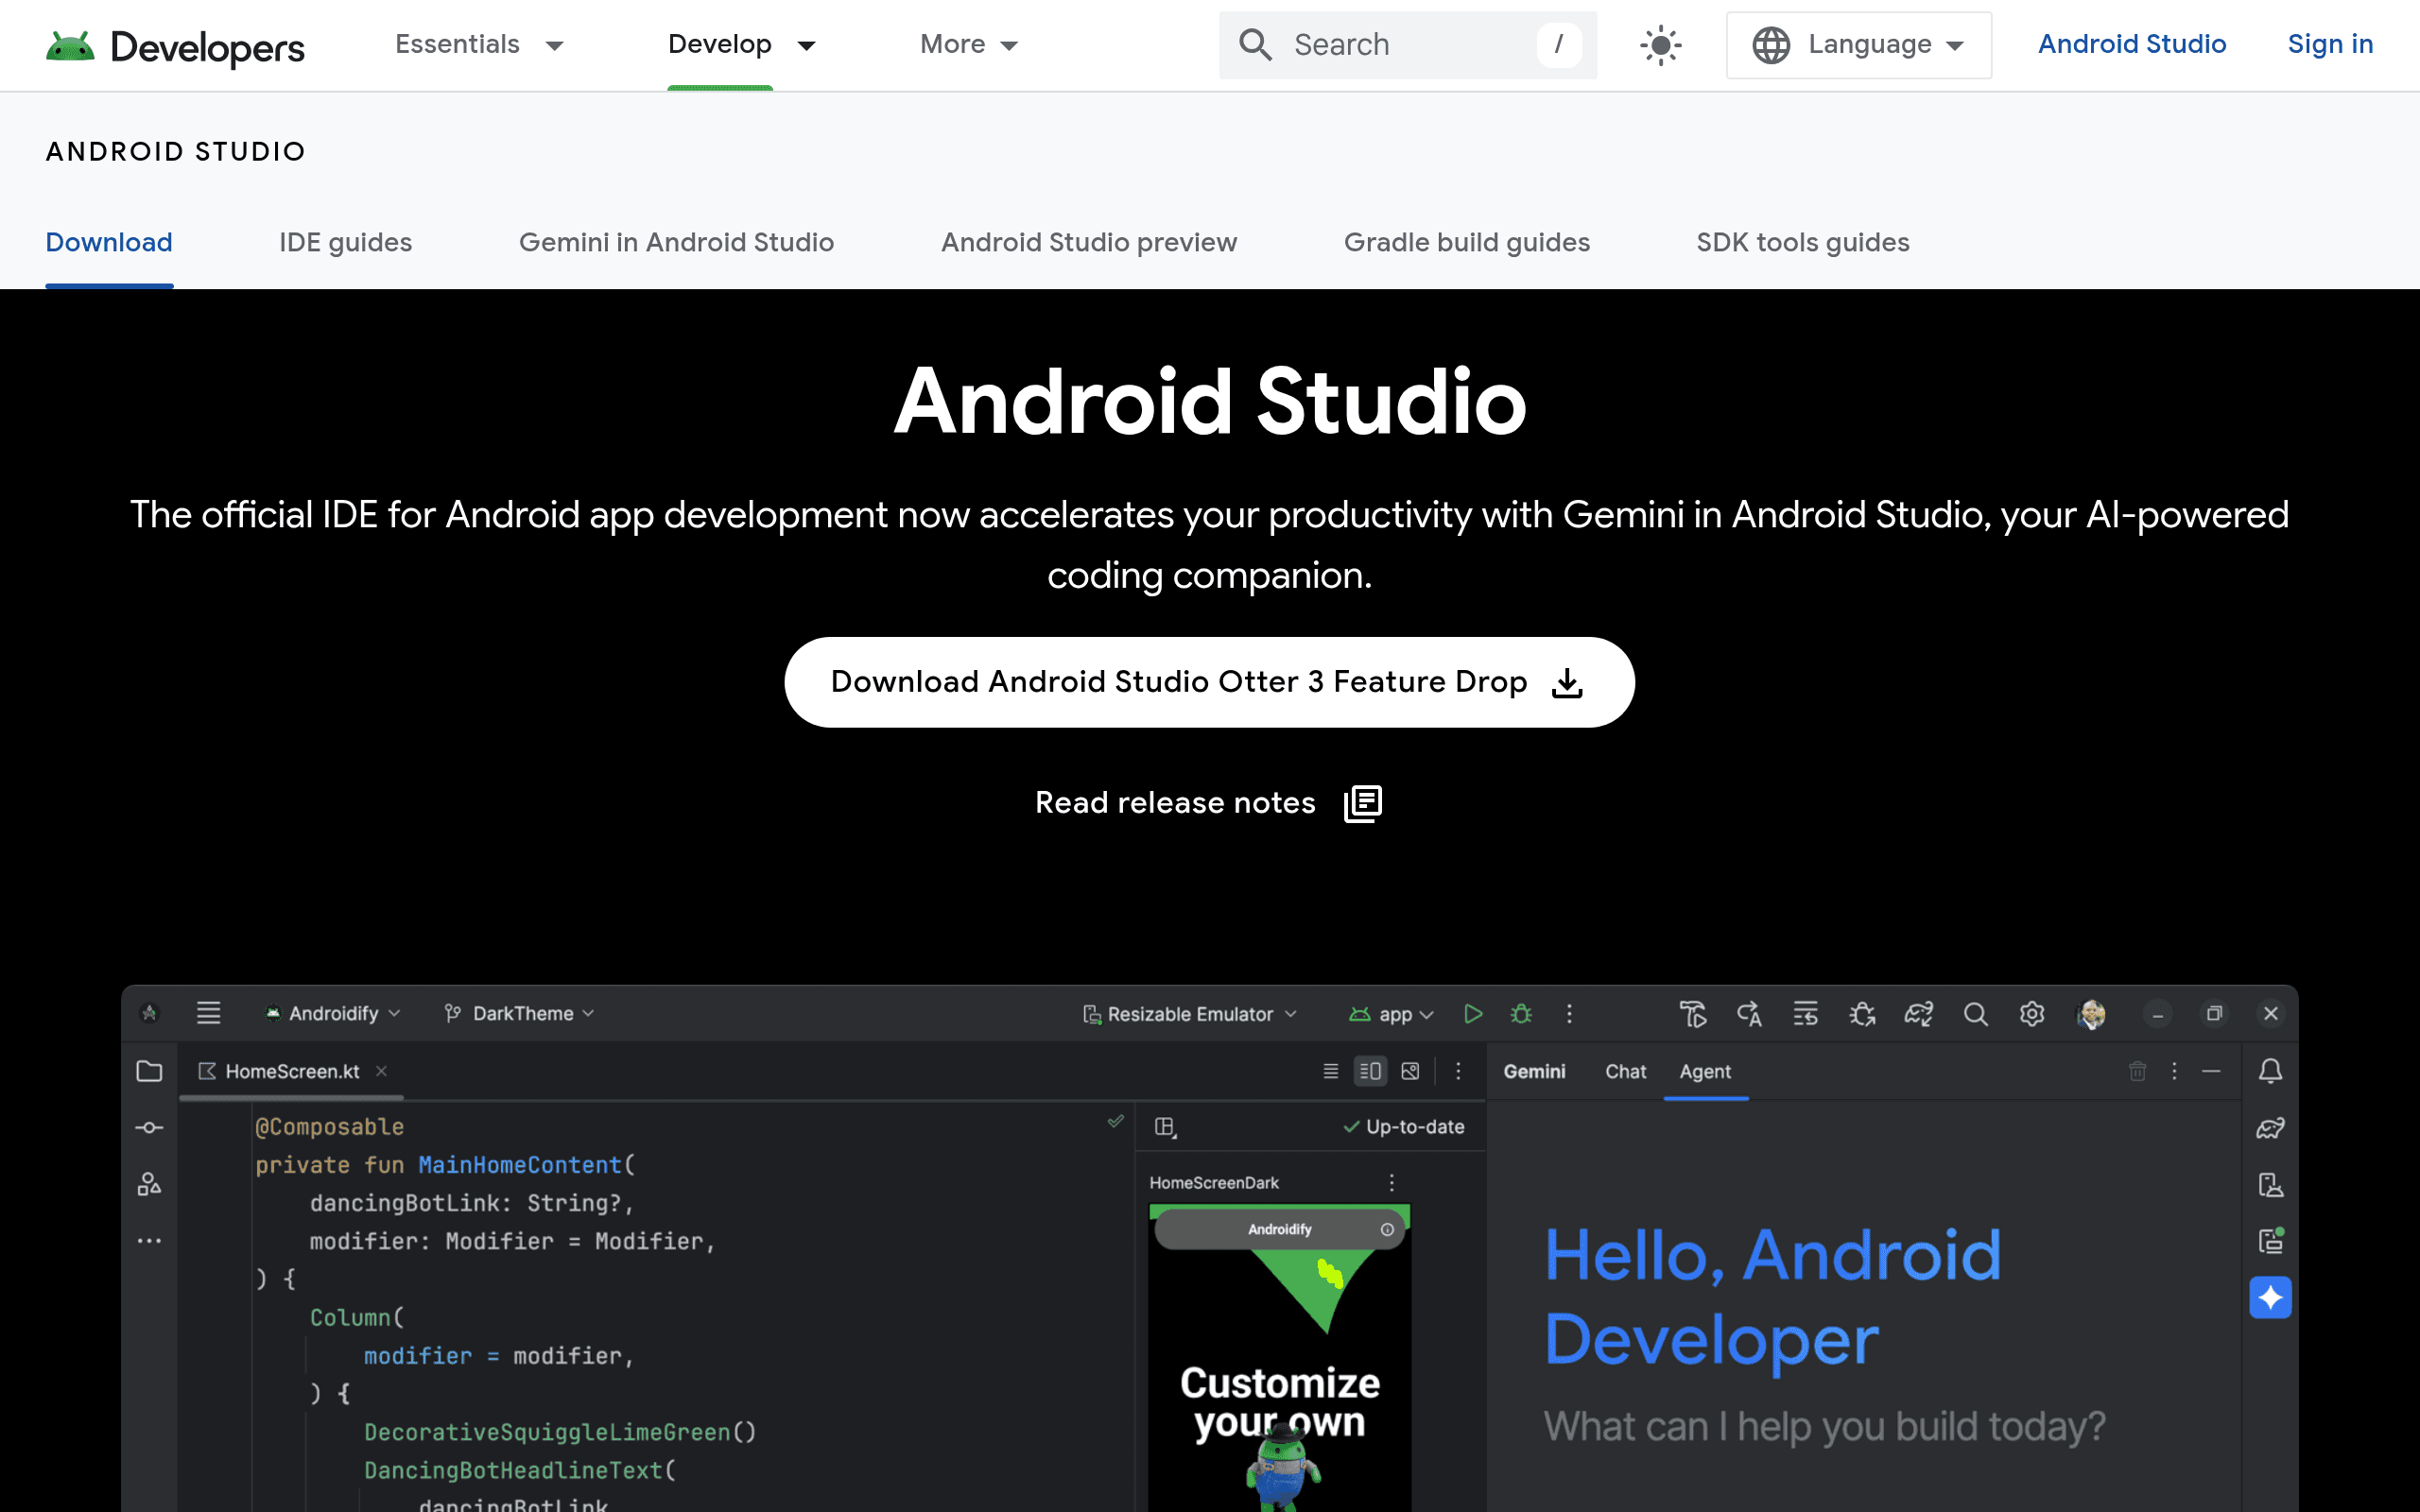Open Running Devices icon on right sidebar
2420x1512 pixels.
2270,1241
